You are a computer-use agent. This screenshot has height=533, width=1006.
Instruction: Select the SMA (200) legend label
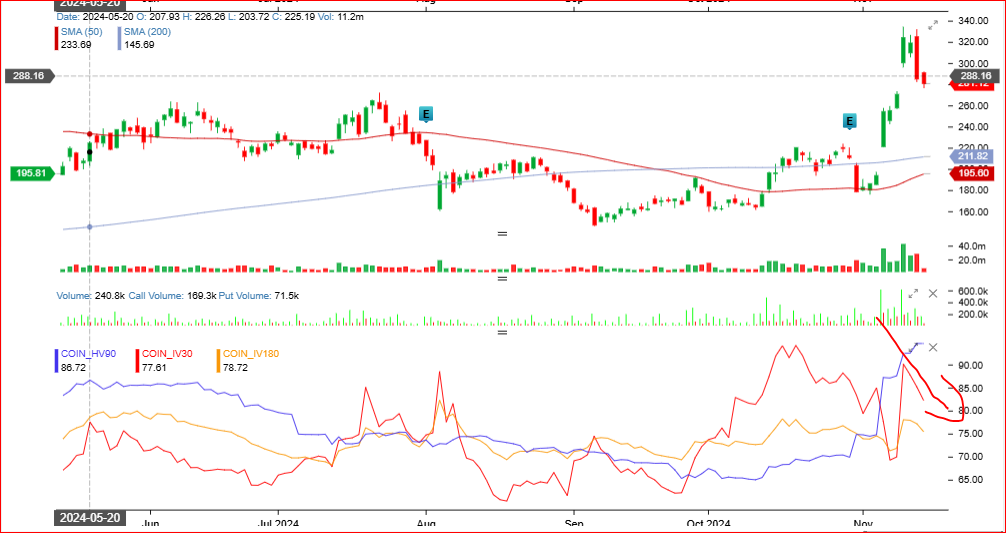148,31
